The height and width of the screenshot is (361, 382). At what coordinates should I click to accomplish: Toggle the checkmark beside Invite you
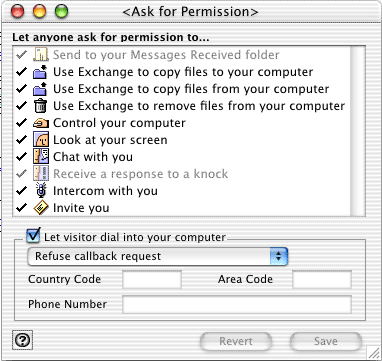pos(21,208)
